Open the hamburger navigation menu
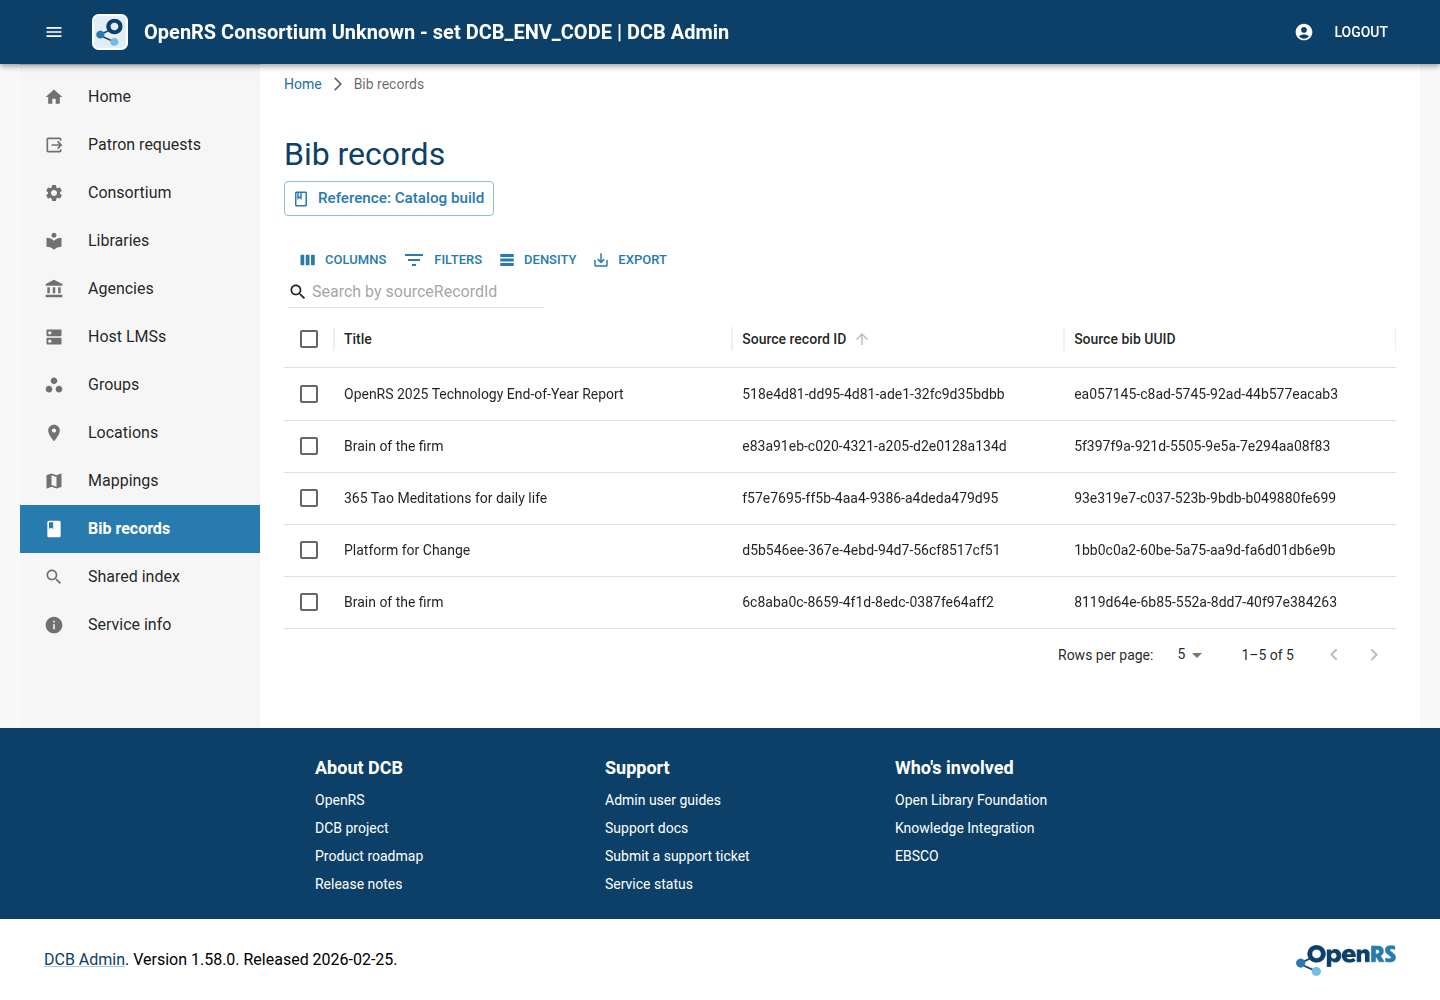The width and height of the screenshot is (1440, 1000). pos(54,32)
